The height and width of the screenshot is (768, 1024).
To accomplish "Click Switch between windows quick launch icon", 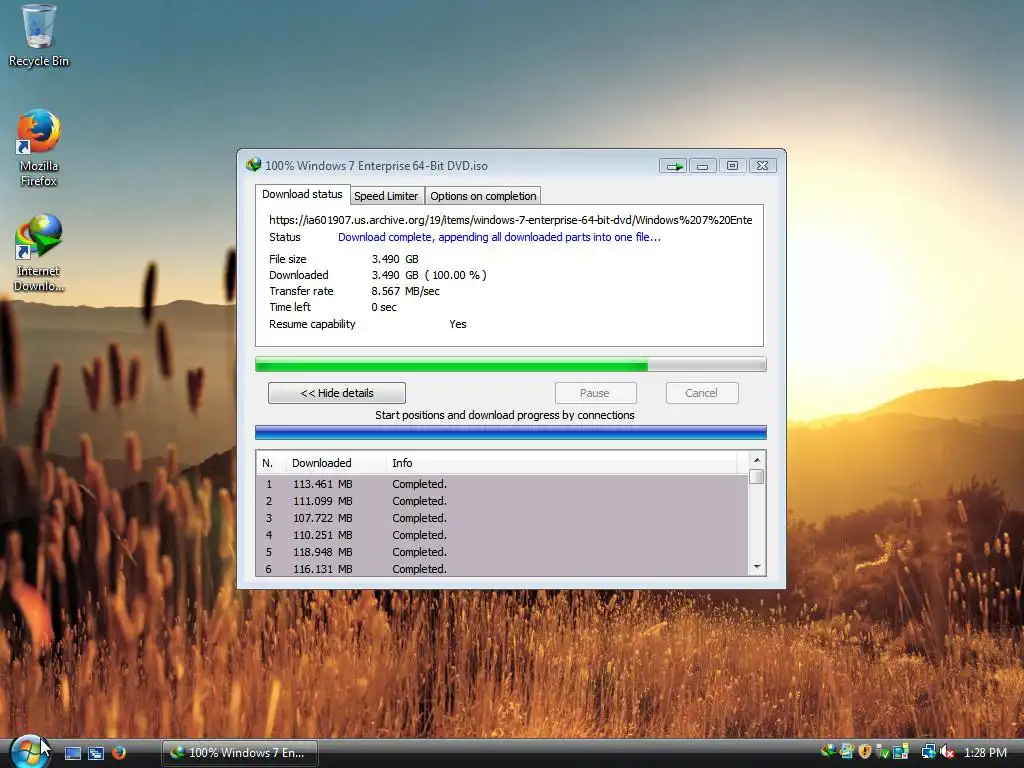I will tap(96, 753).
